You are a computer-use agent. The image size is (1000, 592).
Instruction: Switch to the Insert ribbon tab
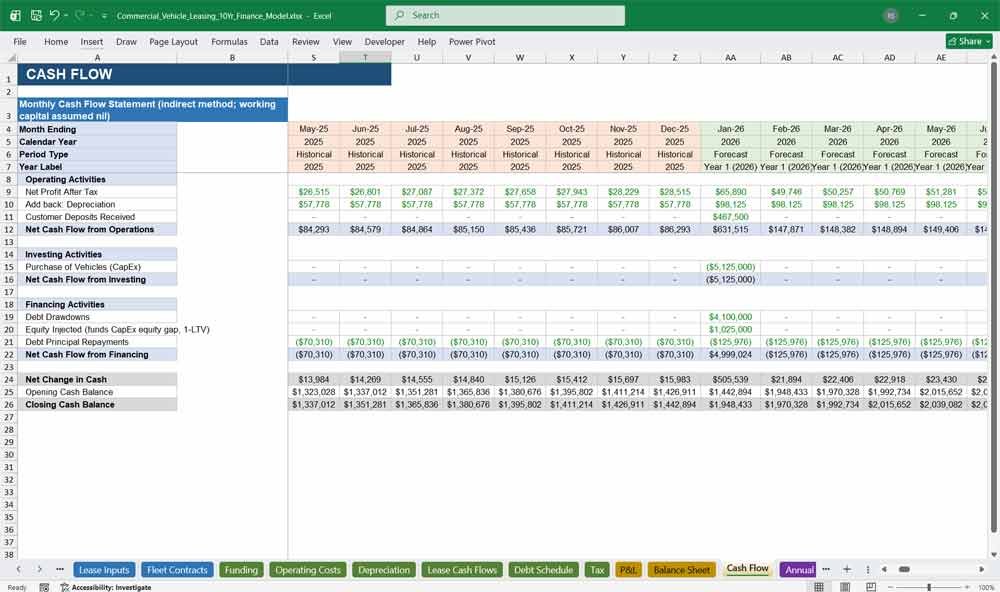point(92,41)
